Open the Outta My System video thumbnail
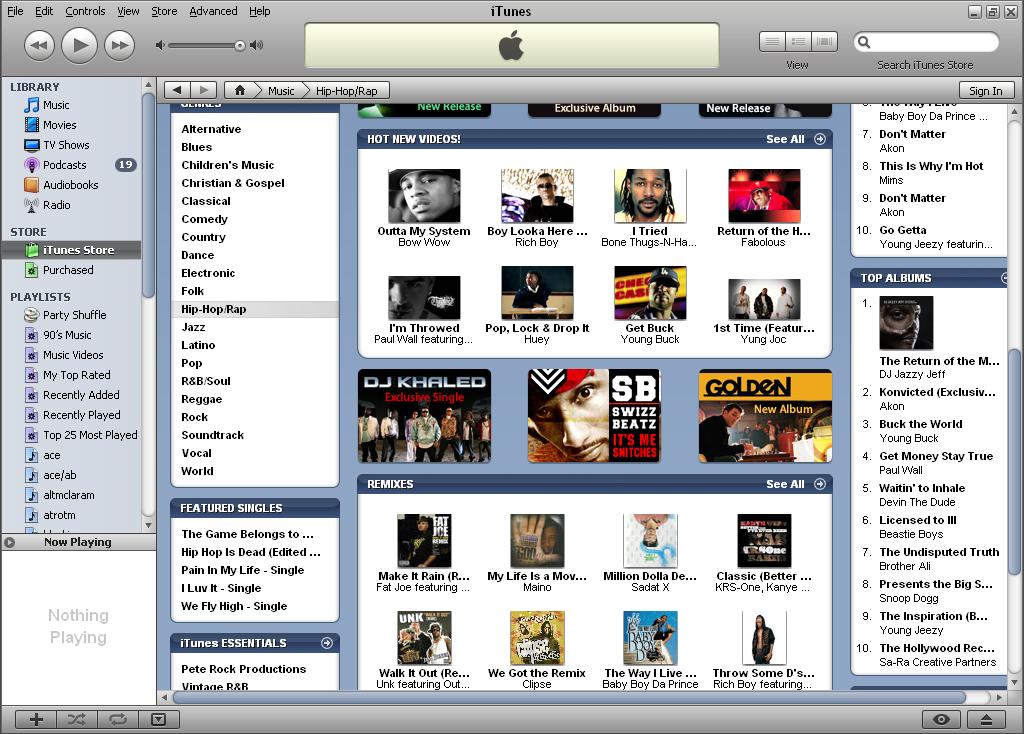This screenshot has width=1024, height=734. (424, 196)
